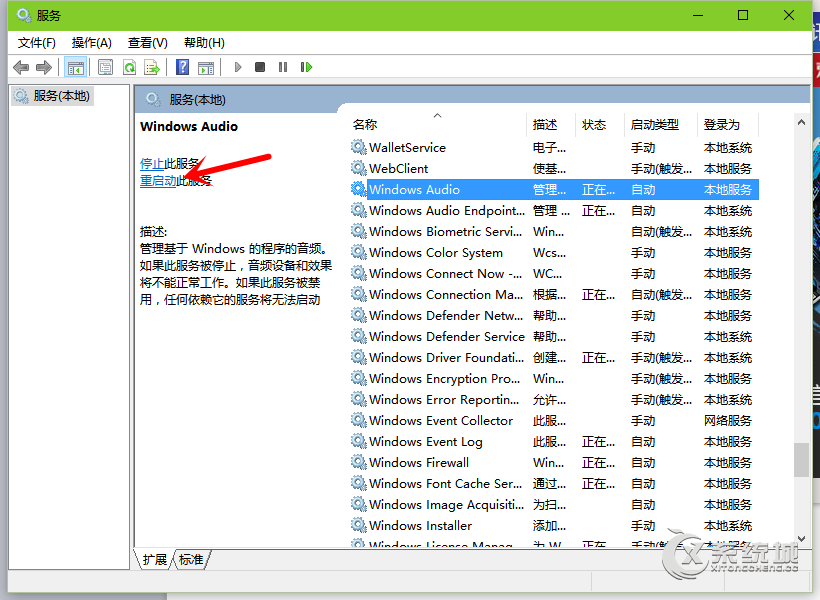
Task: Switch to the 标准 tab
Action: 191,560
